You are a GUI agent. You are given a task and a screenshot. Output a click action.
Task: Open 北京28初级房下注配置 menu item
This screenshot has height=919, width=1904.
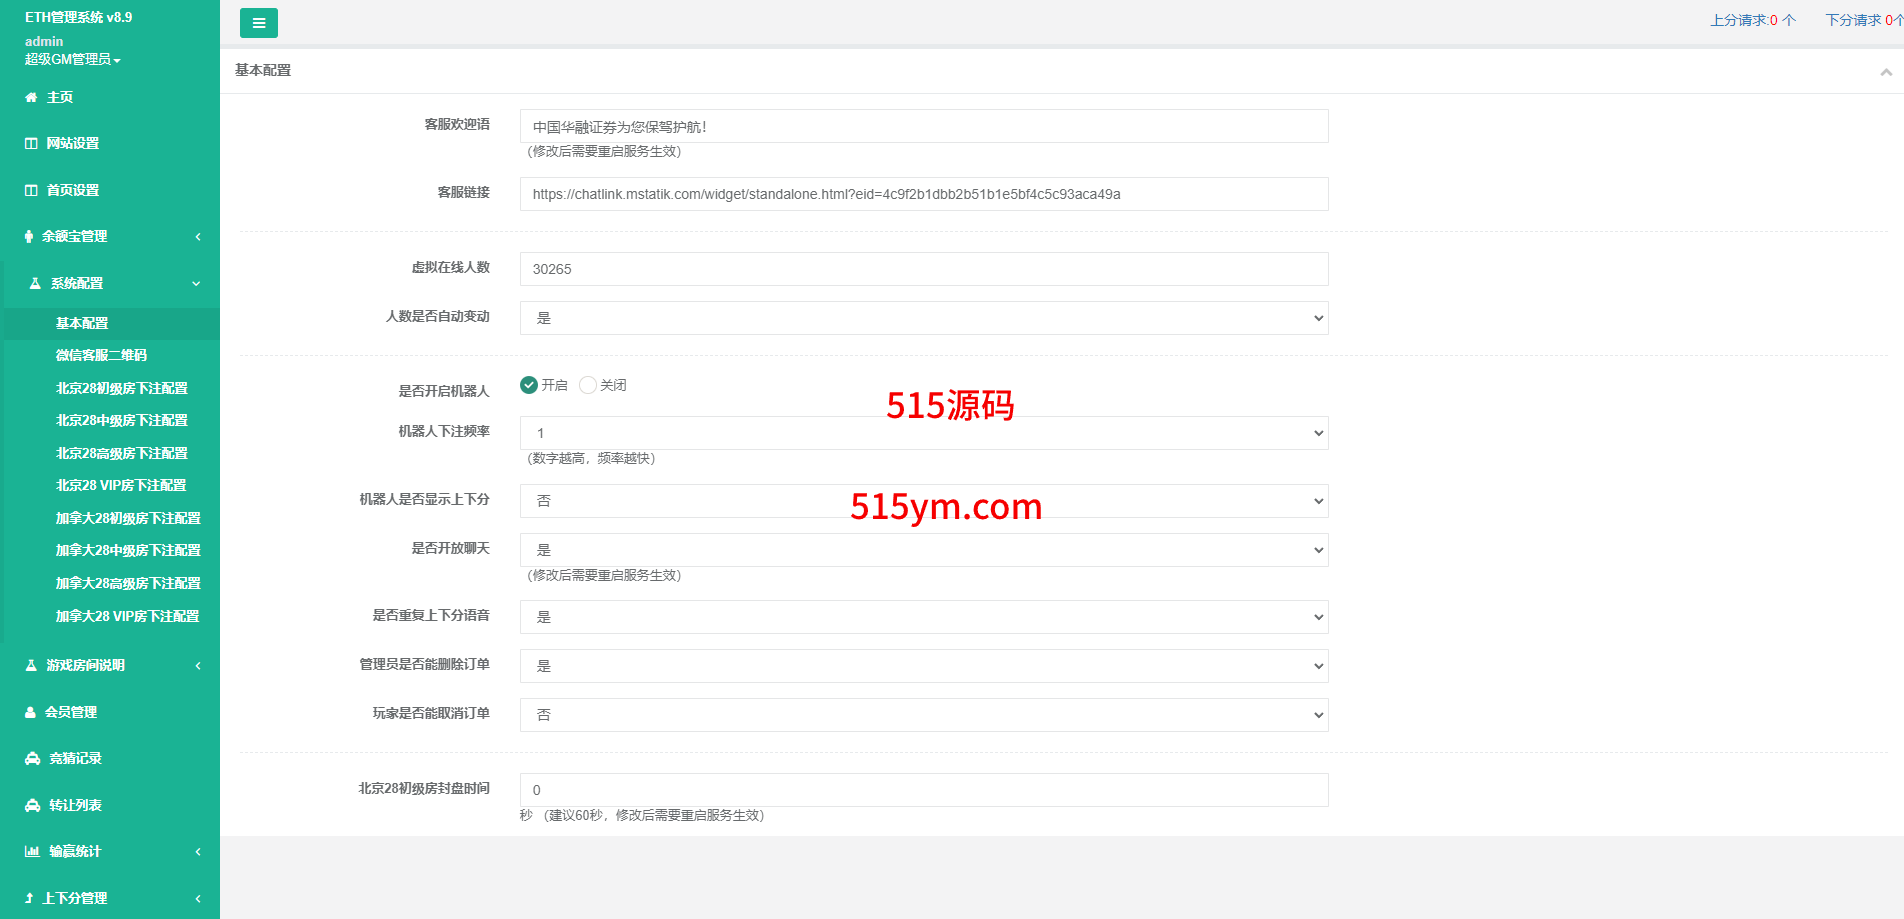tap(121, 388)
